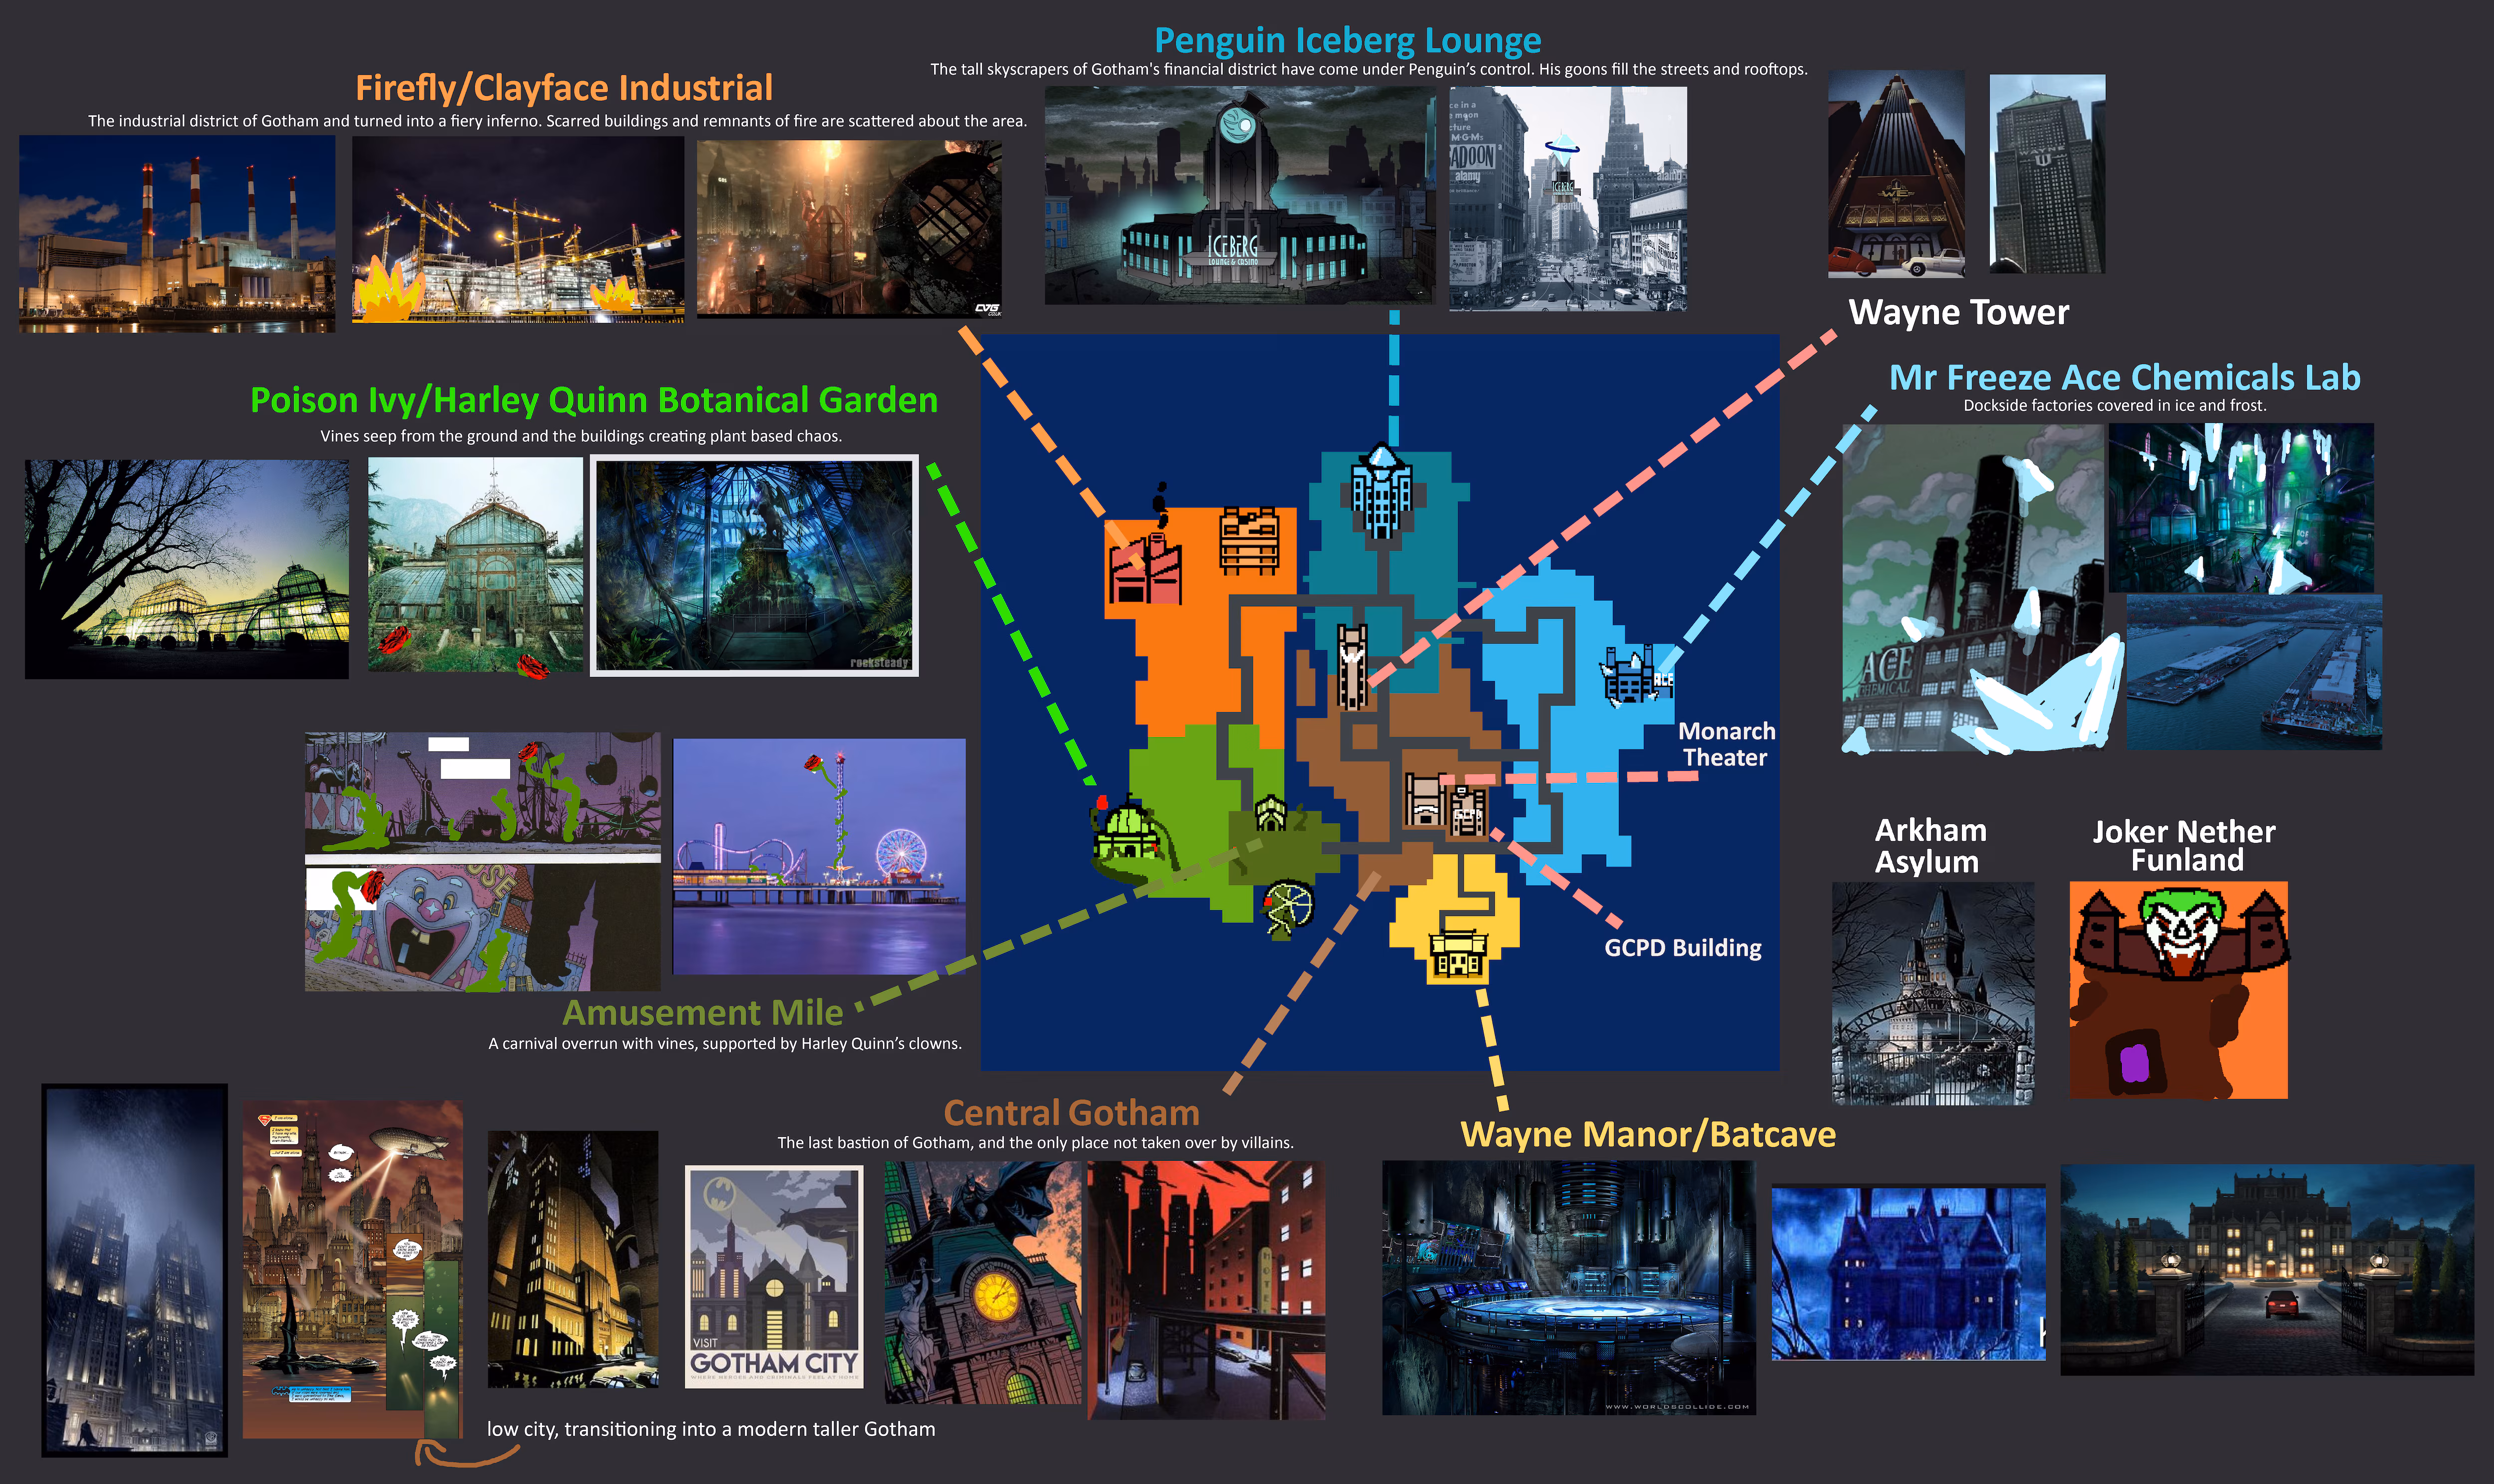
Task: Select the amusement pier at dusk photo
Action: coord(819,857)
